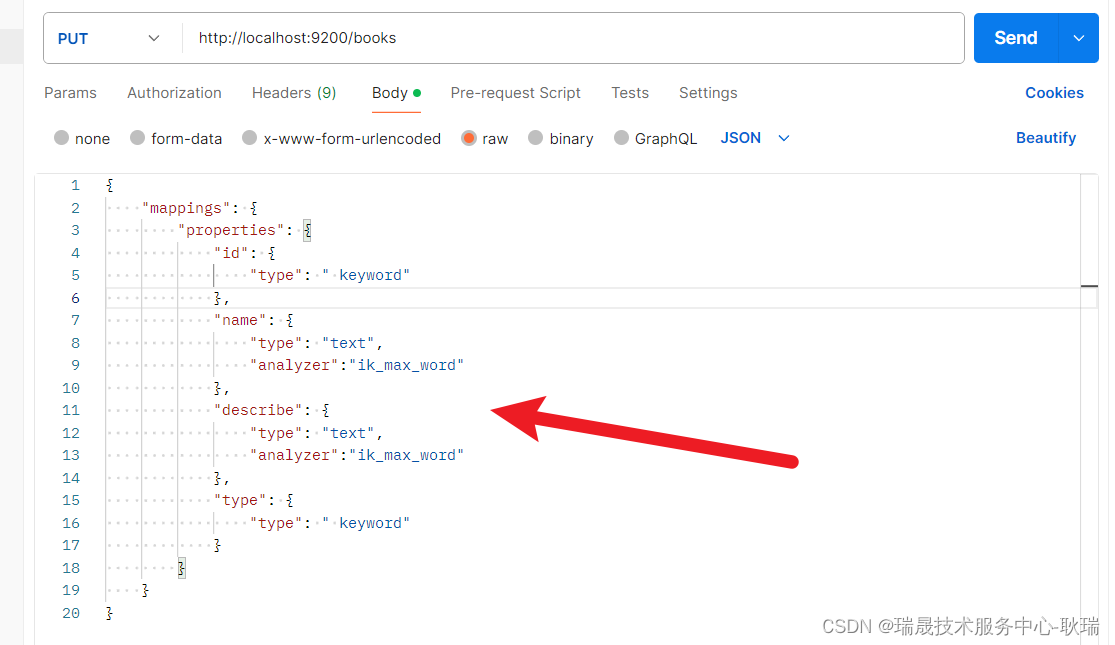Click the opening brace on line 1

[x=110, y=186]
